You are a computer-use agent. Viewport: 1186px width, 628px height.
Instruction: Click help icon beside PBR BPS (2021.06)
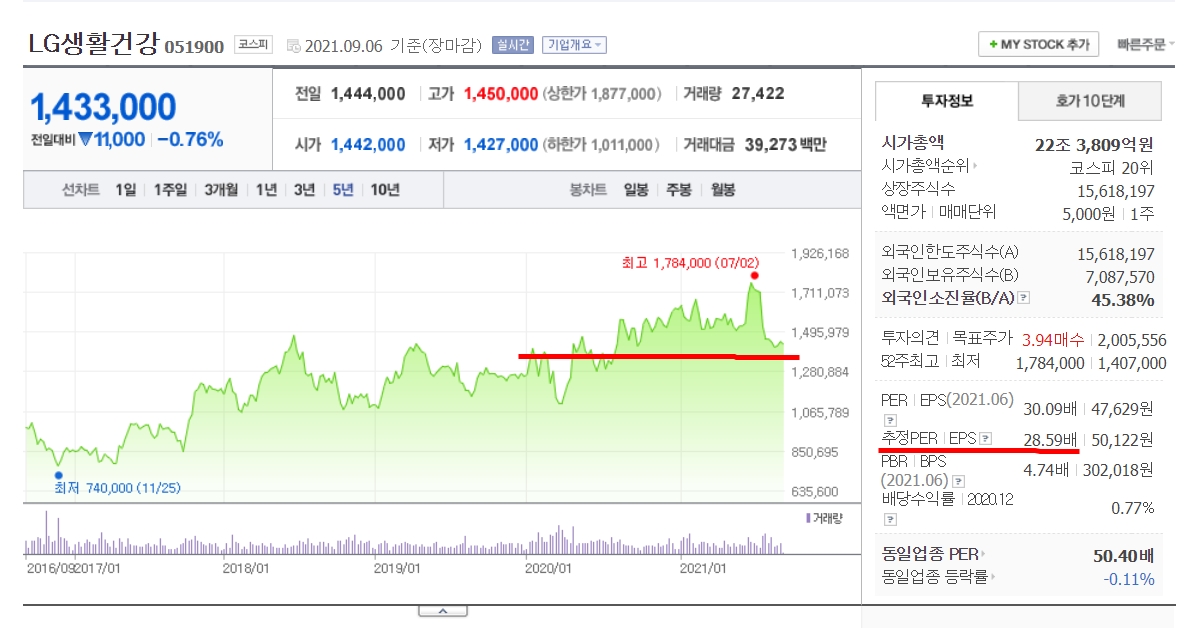958,481
